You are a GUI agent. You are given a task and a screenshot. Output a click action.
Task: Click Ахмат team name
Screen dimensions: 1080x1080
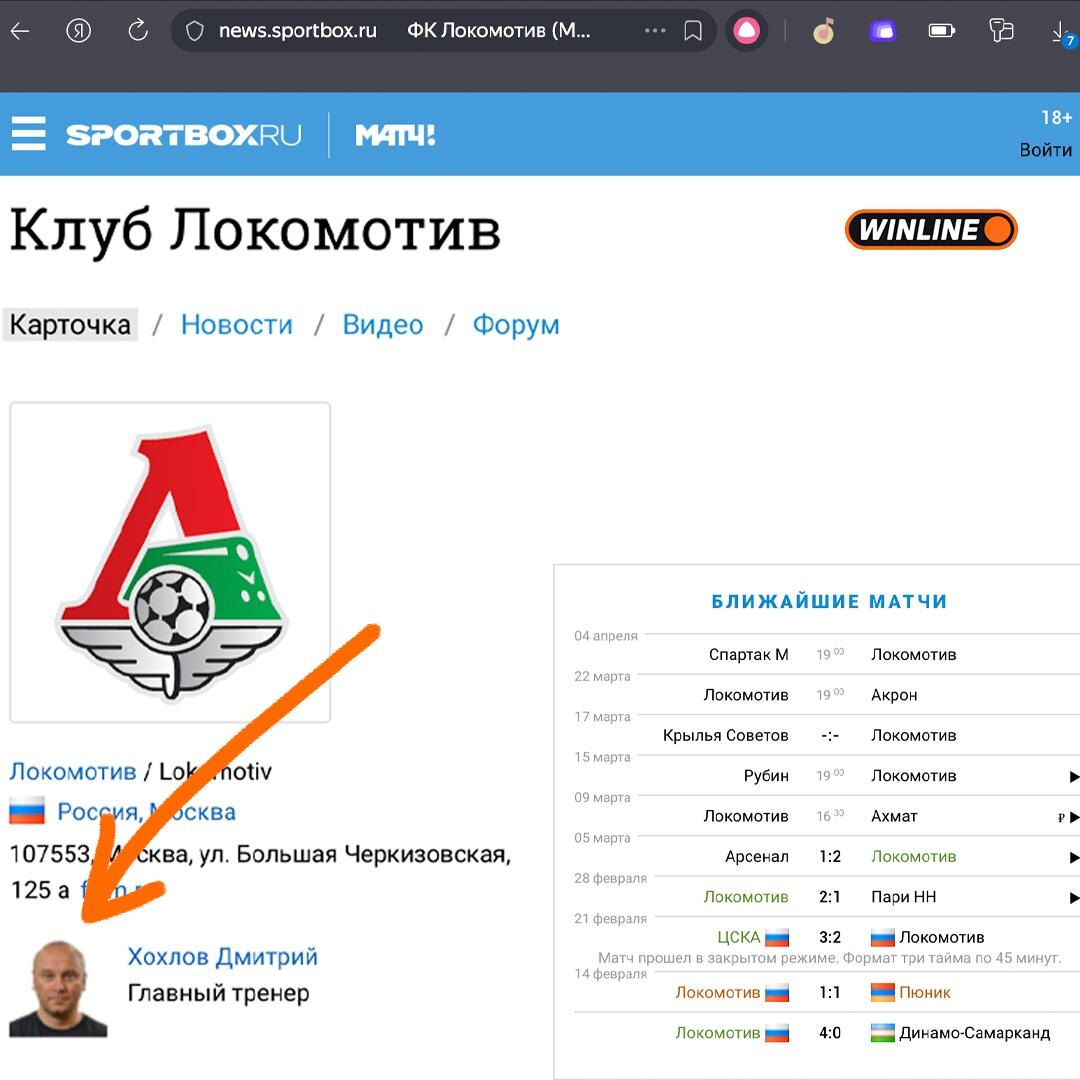tap(894, 816)
